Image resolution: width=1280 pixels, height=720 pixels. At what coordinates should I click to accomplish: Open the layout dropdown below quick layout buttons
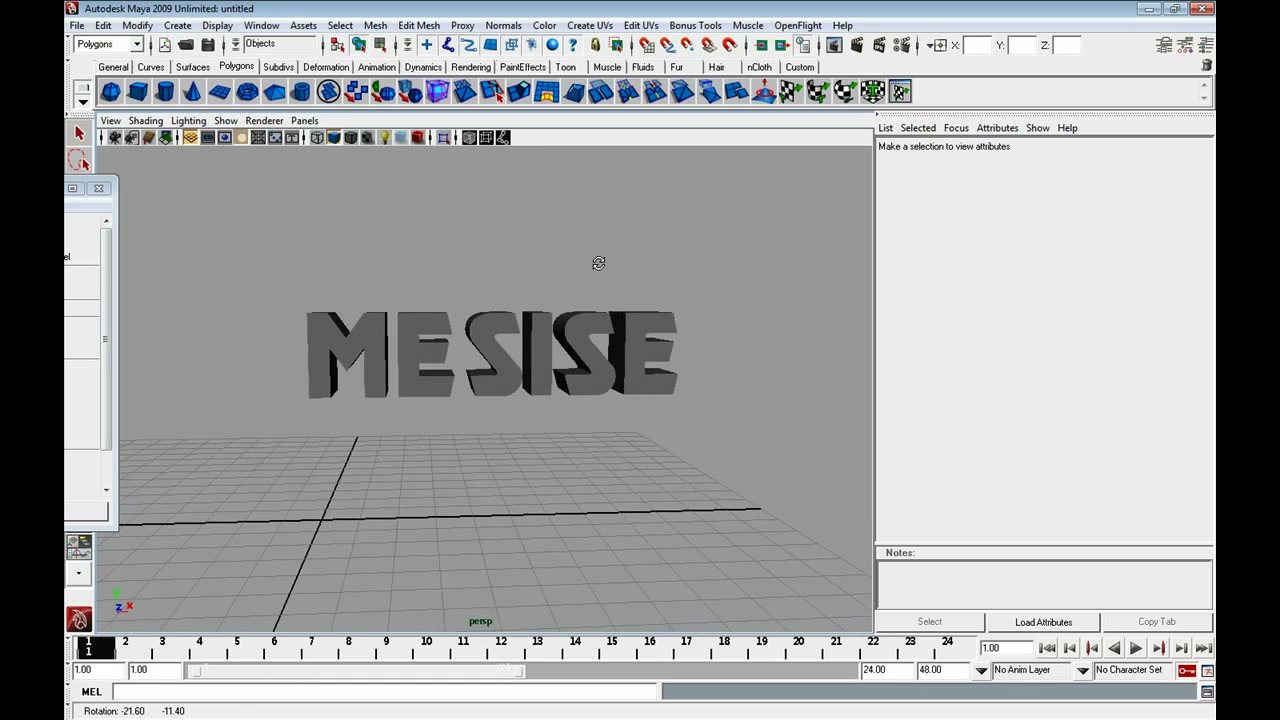pyautogui.click(x=79, y=574)
